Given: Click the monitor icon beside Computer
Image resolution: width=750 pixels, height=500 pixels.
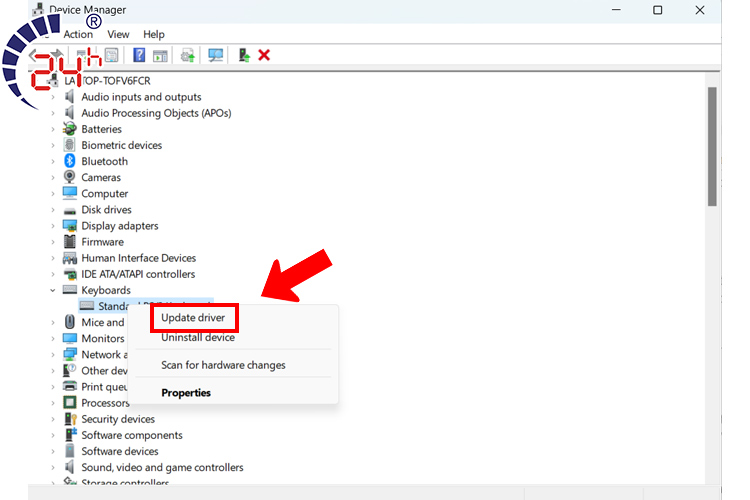Looking at the screenshot, I should pyautogui.click(x=70, y=193).
